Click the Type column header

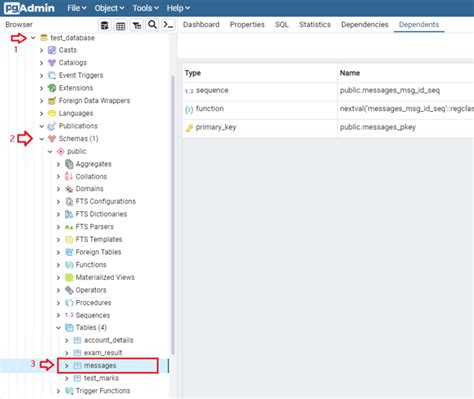point(260,73)
